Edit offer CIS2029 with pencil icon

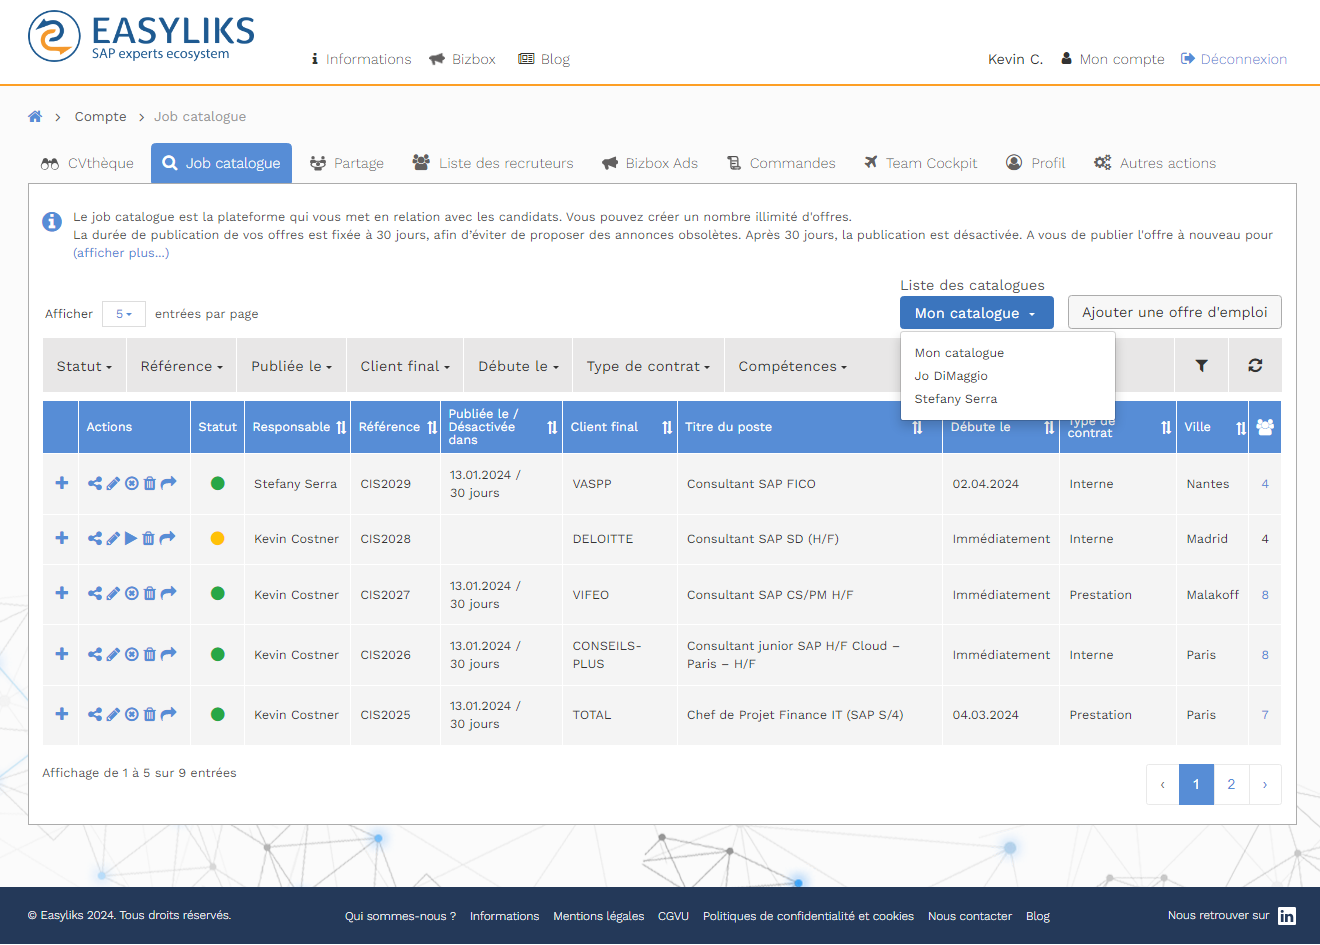pyautogui.click(x=113, y=484)
